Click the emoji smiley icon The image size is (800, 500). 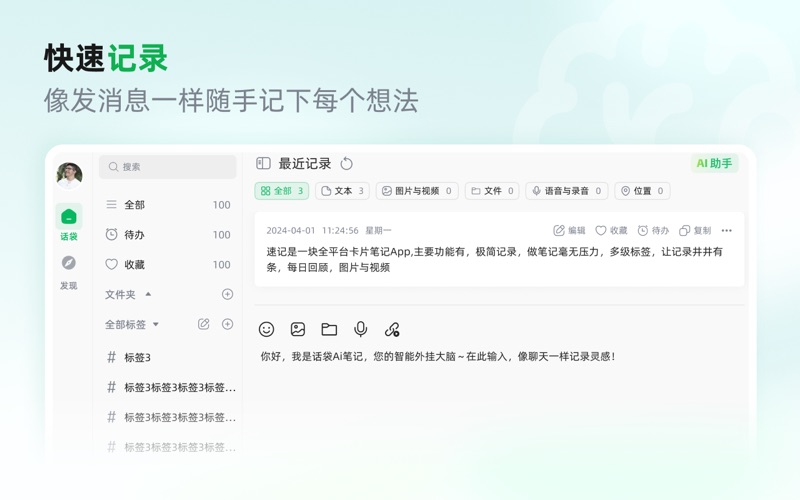(266, 329)
